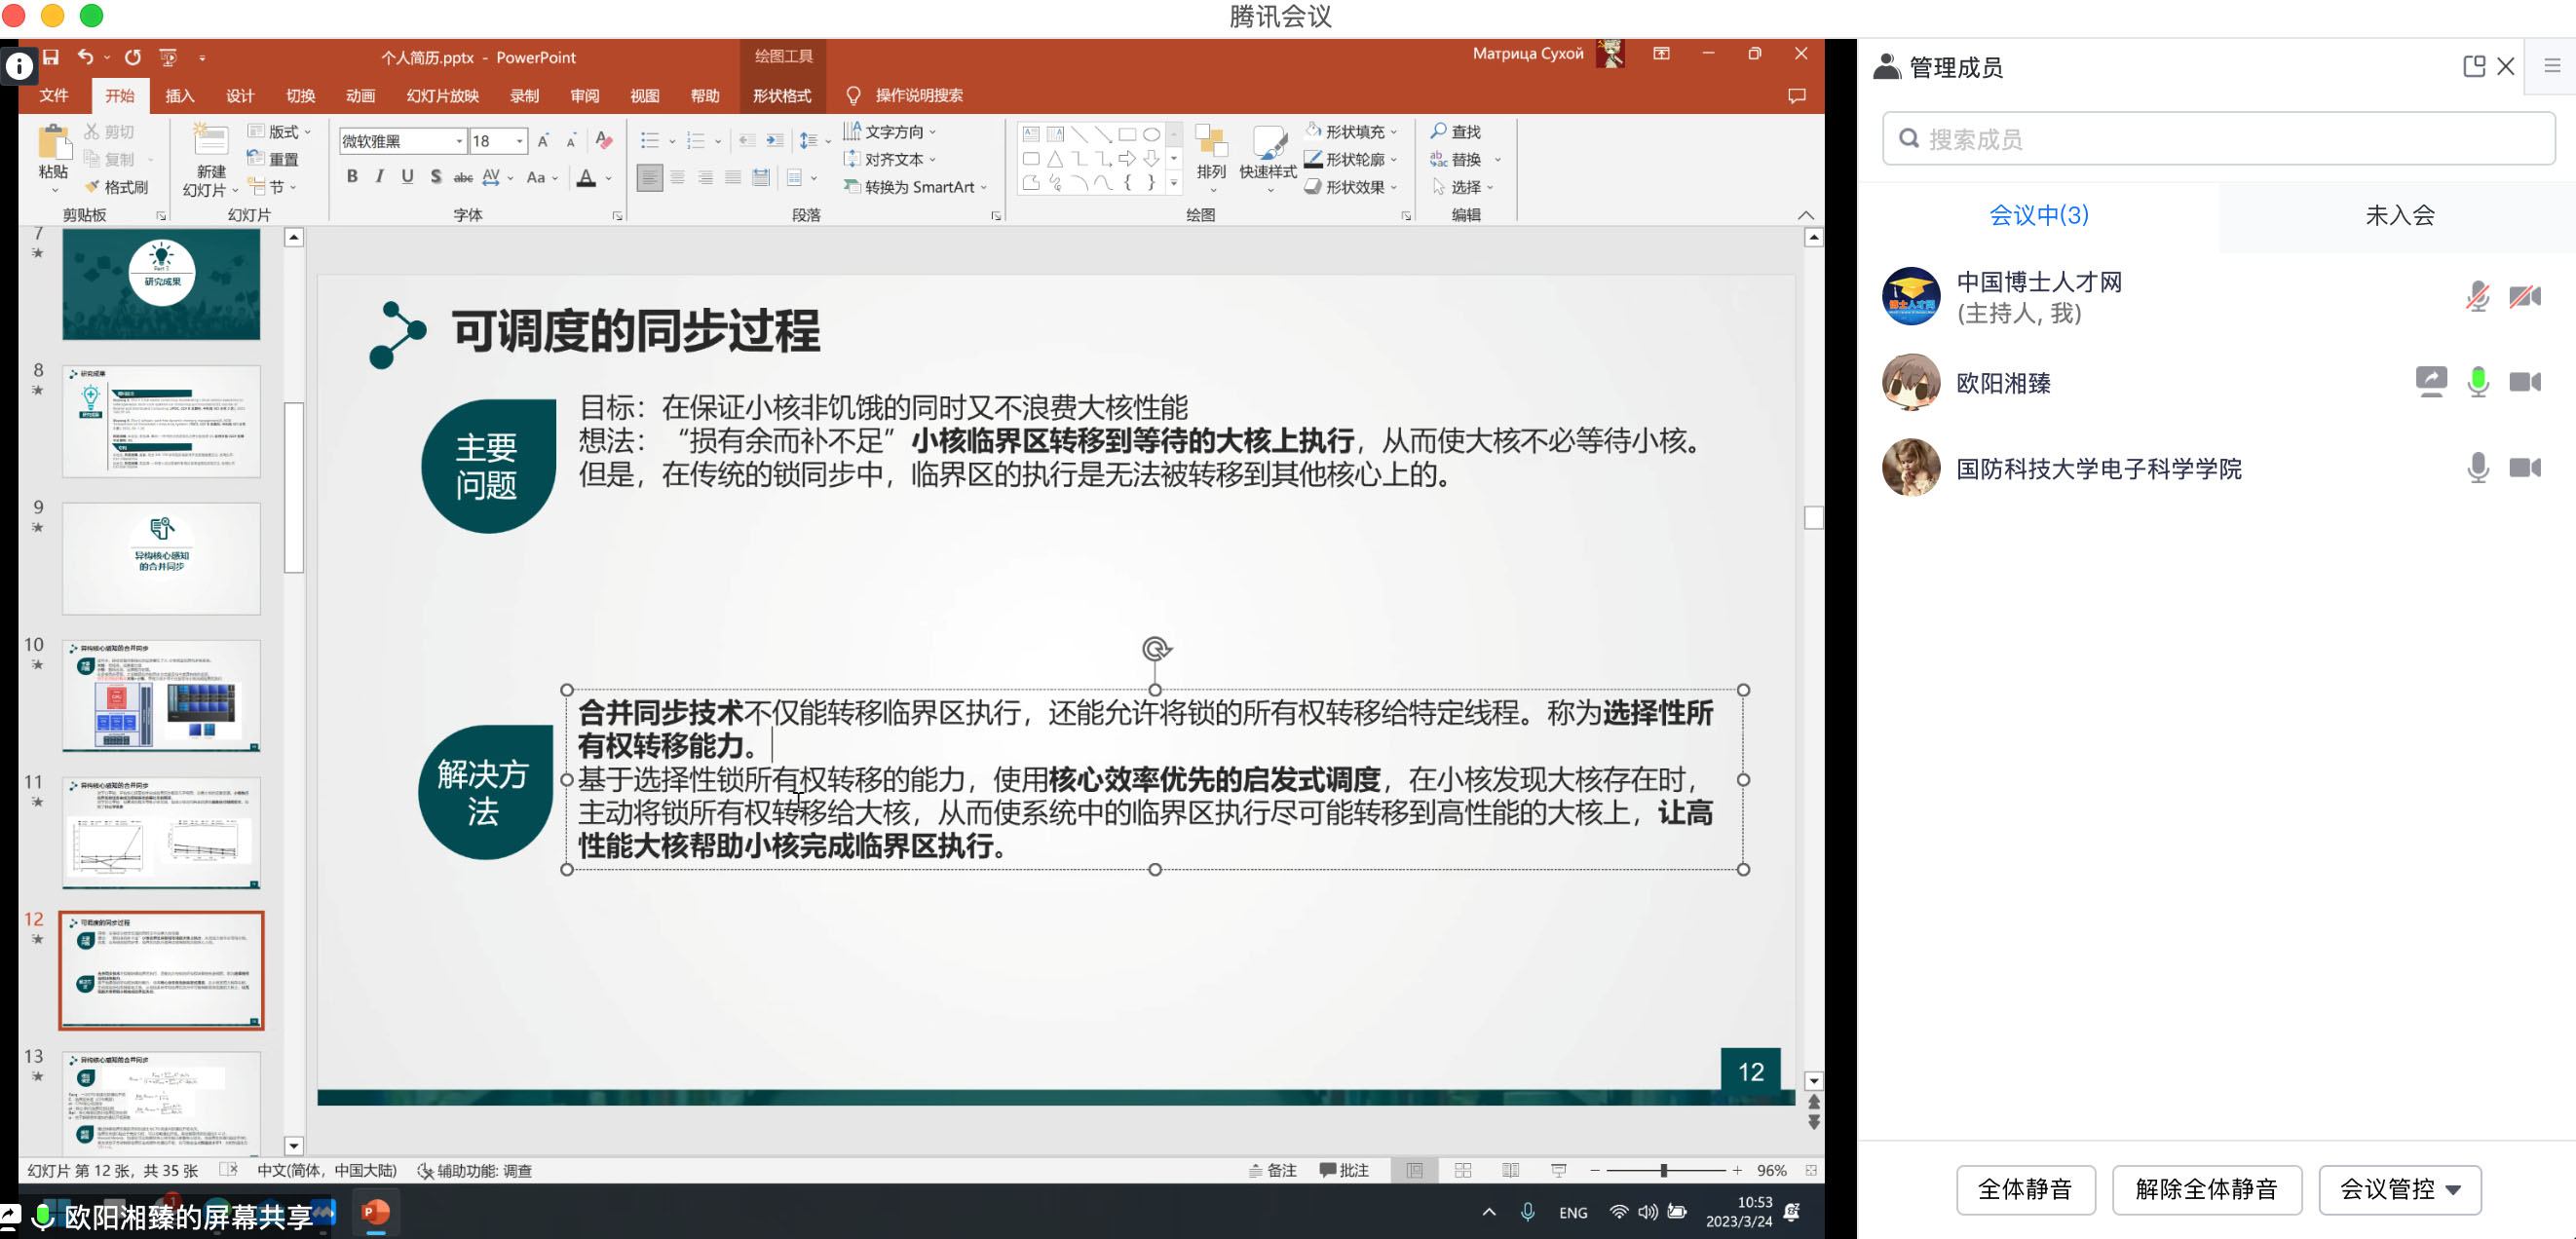Screen dimensions: 2576x1239
Task: Open the 备注 (Notes) pane button
Action: point(1273,1170)
